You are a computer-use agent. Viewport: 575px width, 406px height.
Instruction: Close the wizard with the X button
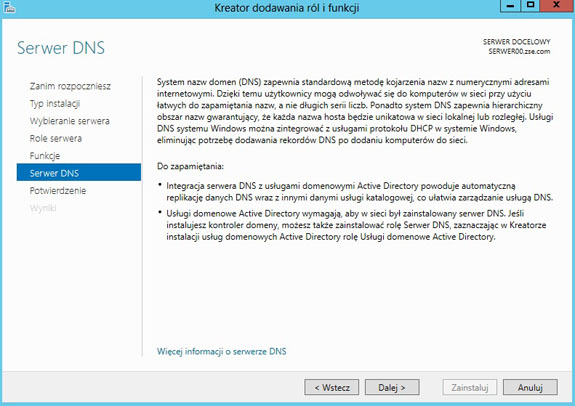point(557,5)
